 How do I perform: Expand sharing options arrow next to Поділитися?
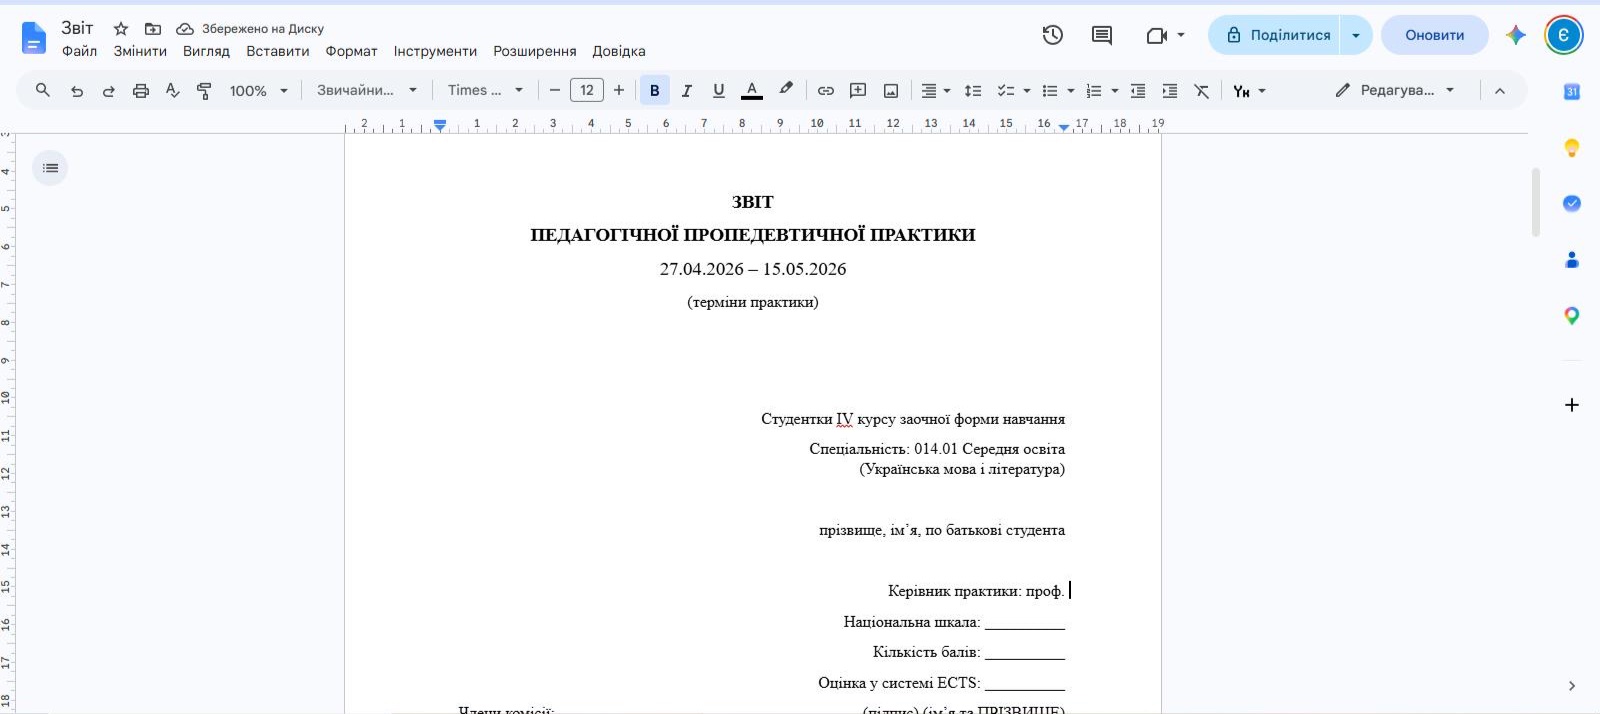click(x=1356, y=35)
